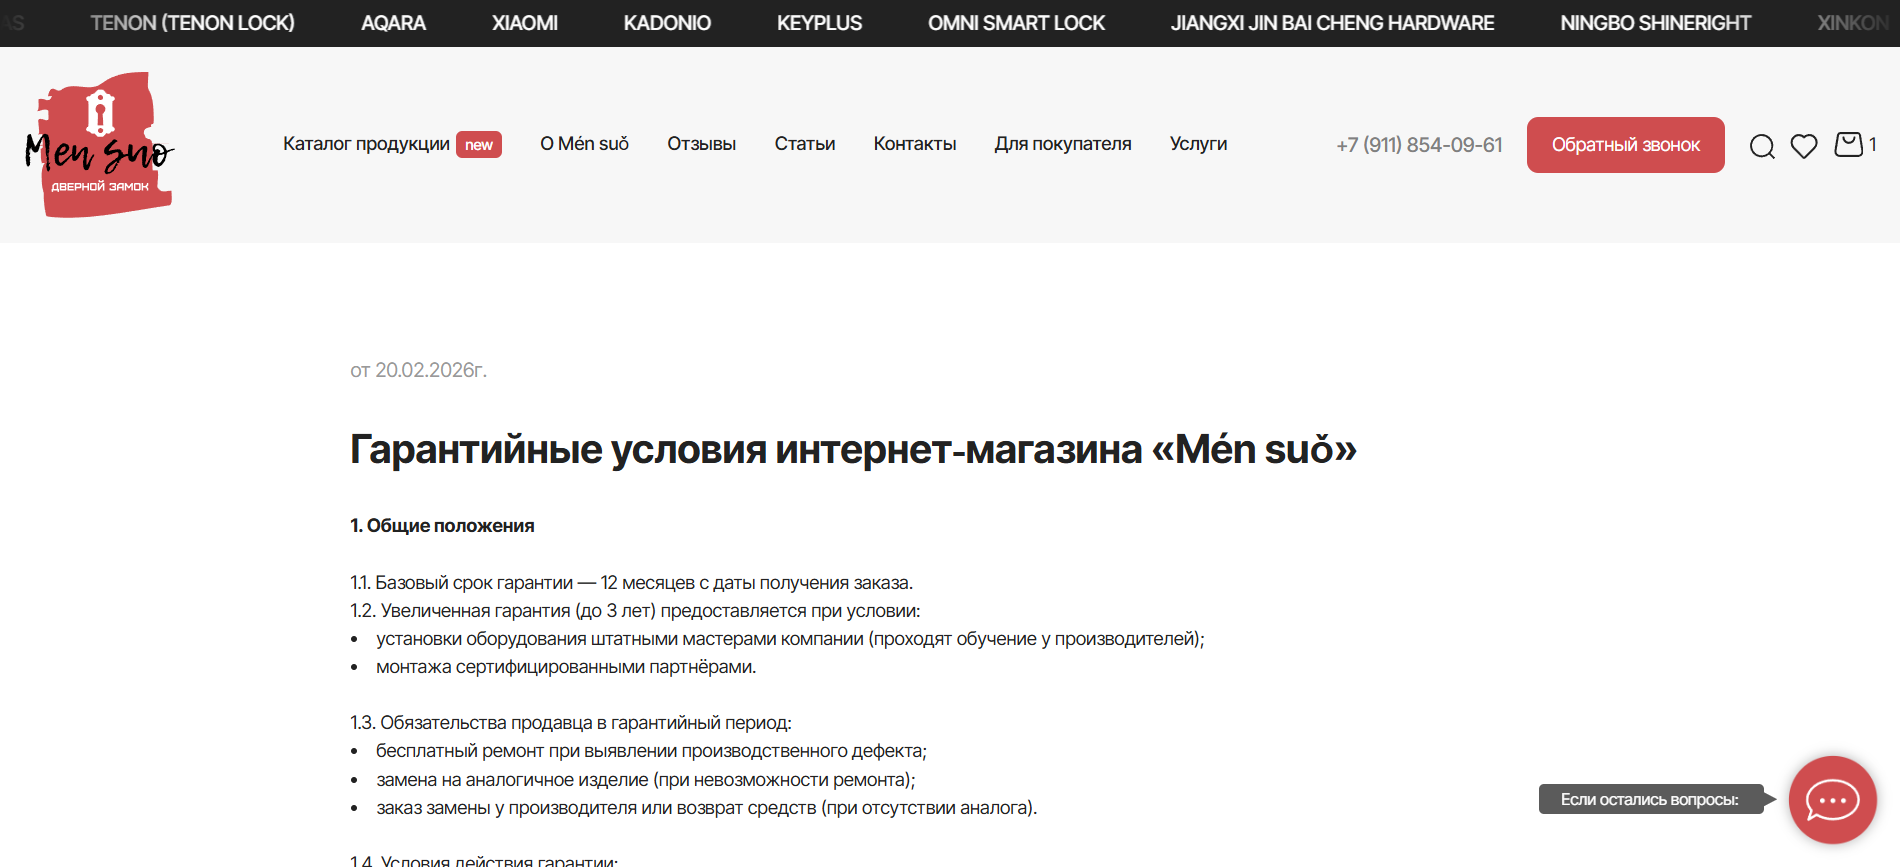
Task: Open favorites via the heart icon
Action: coord(1804,146)
